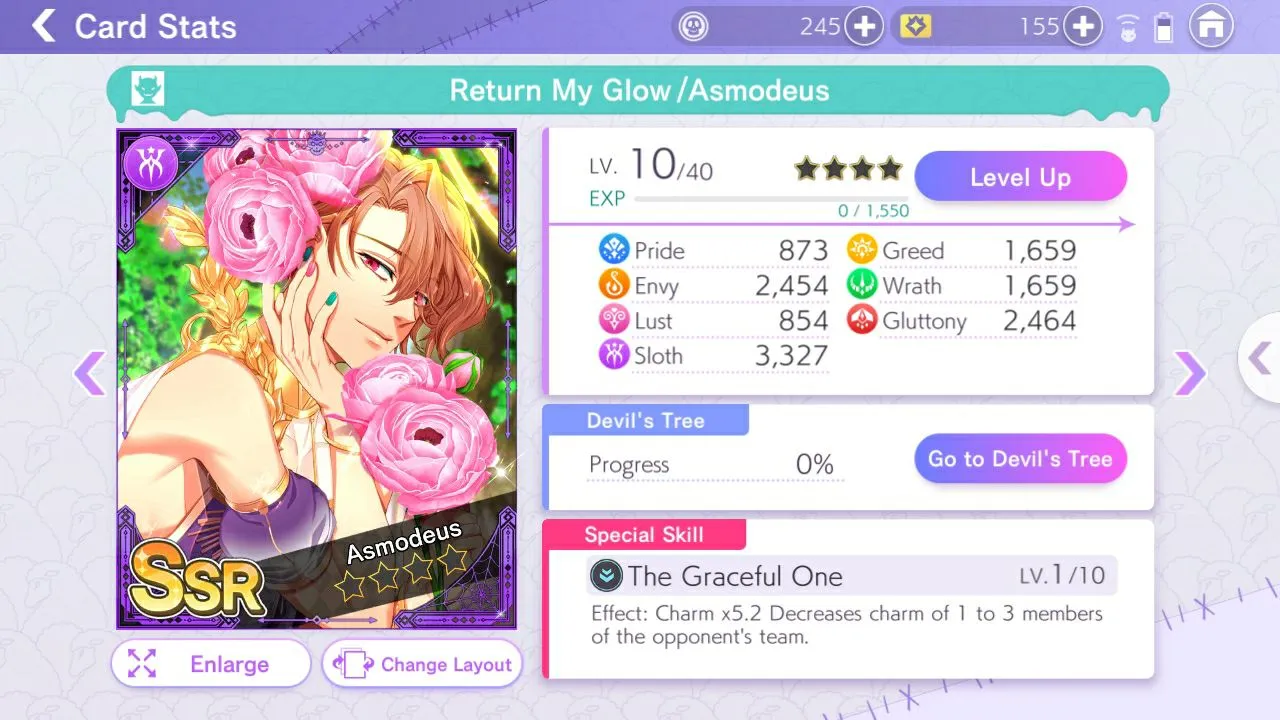This screenshot has height=720, width=1280.
Task: Go back using the Card Stats arrow
Action: (43, 26)
